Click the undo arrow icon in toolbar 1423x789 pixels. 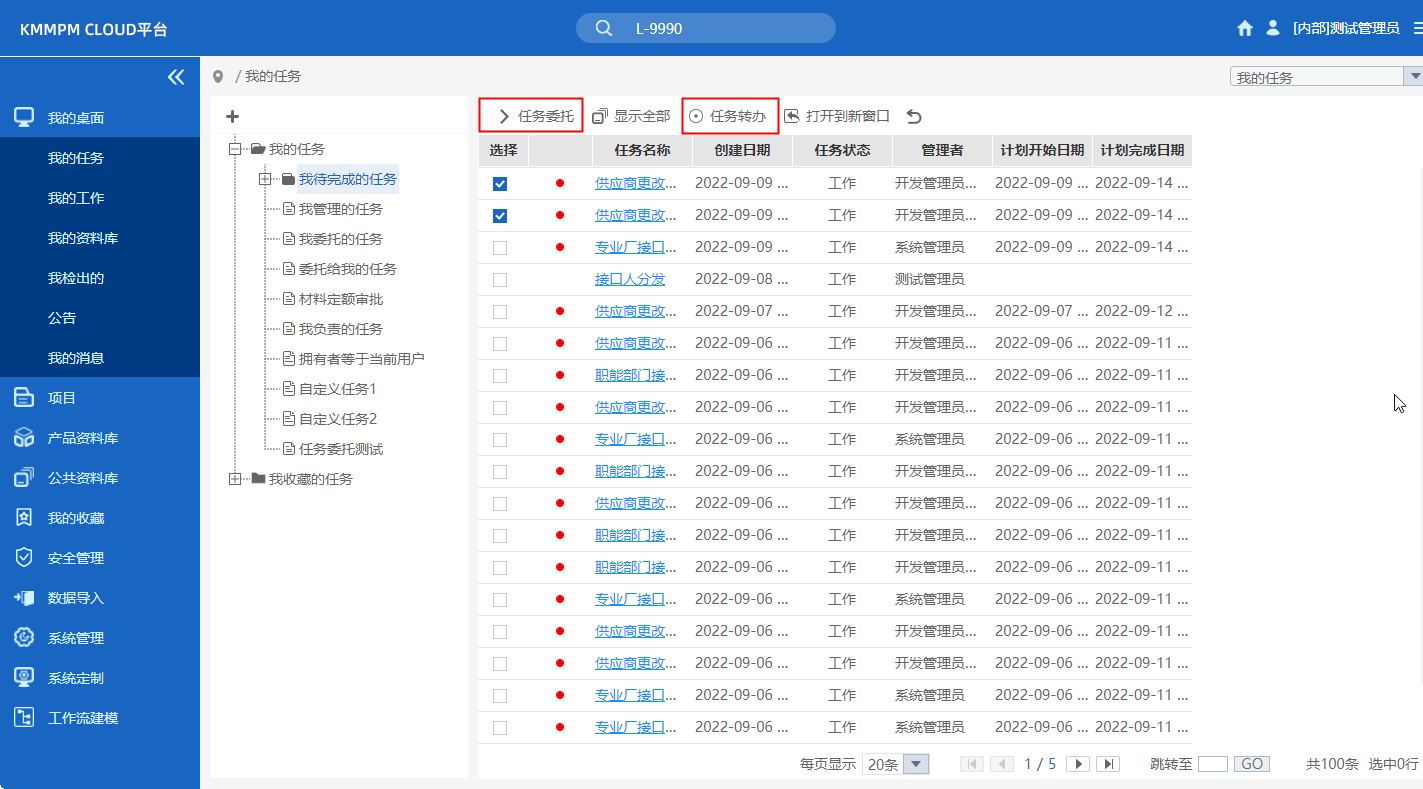pos(913,115)
